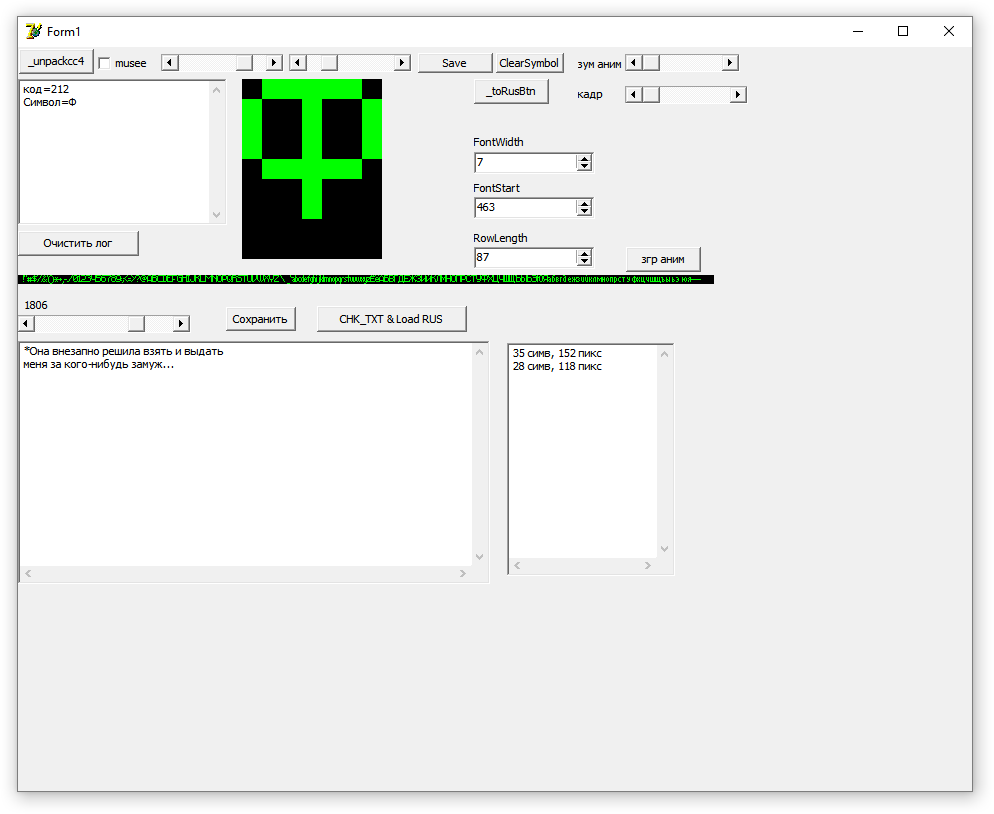
Task: Click the green font strip preview
Action: point(366,280)
